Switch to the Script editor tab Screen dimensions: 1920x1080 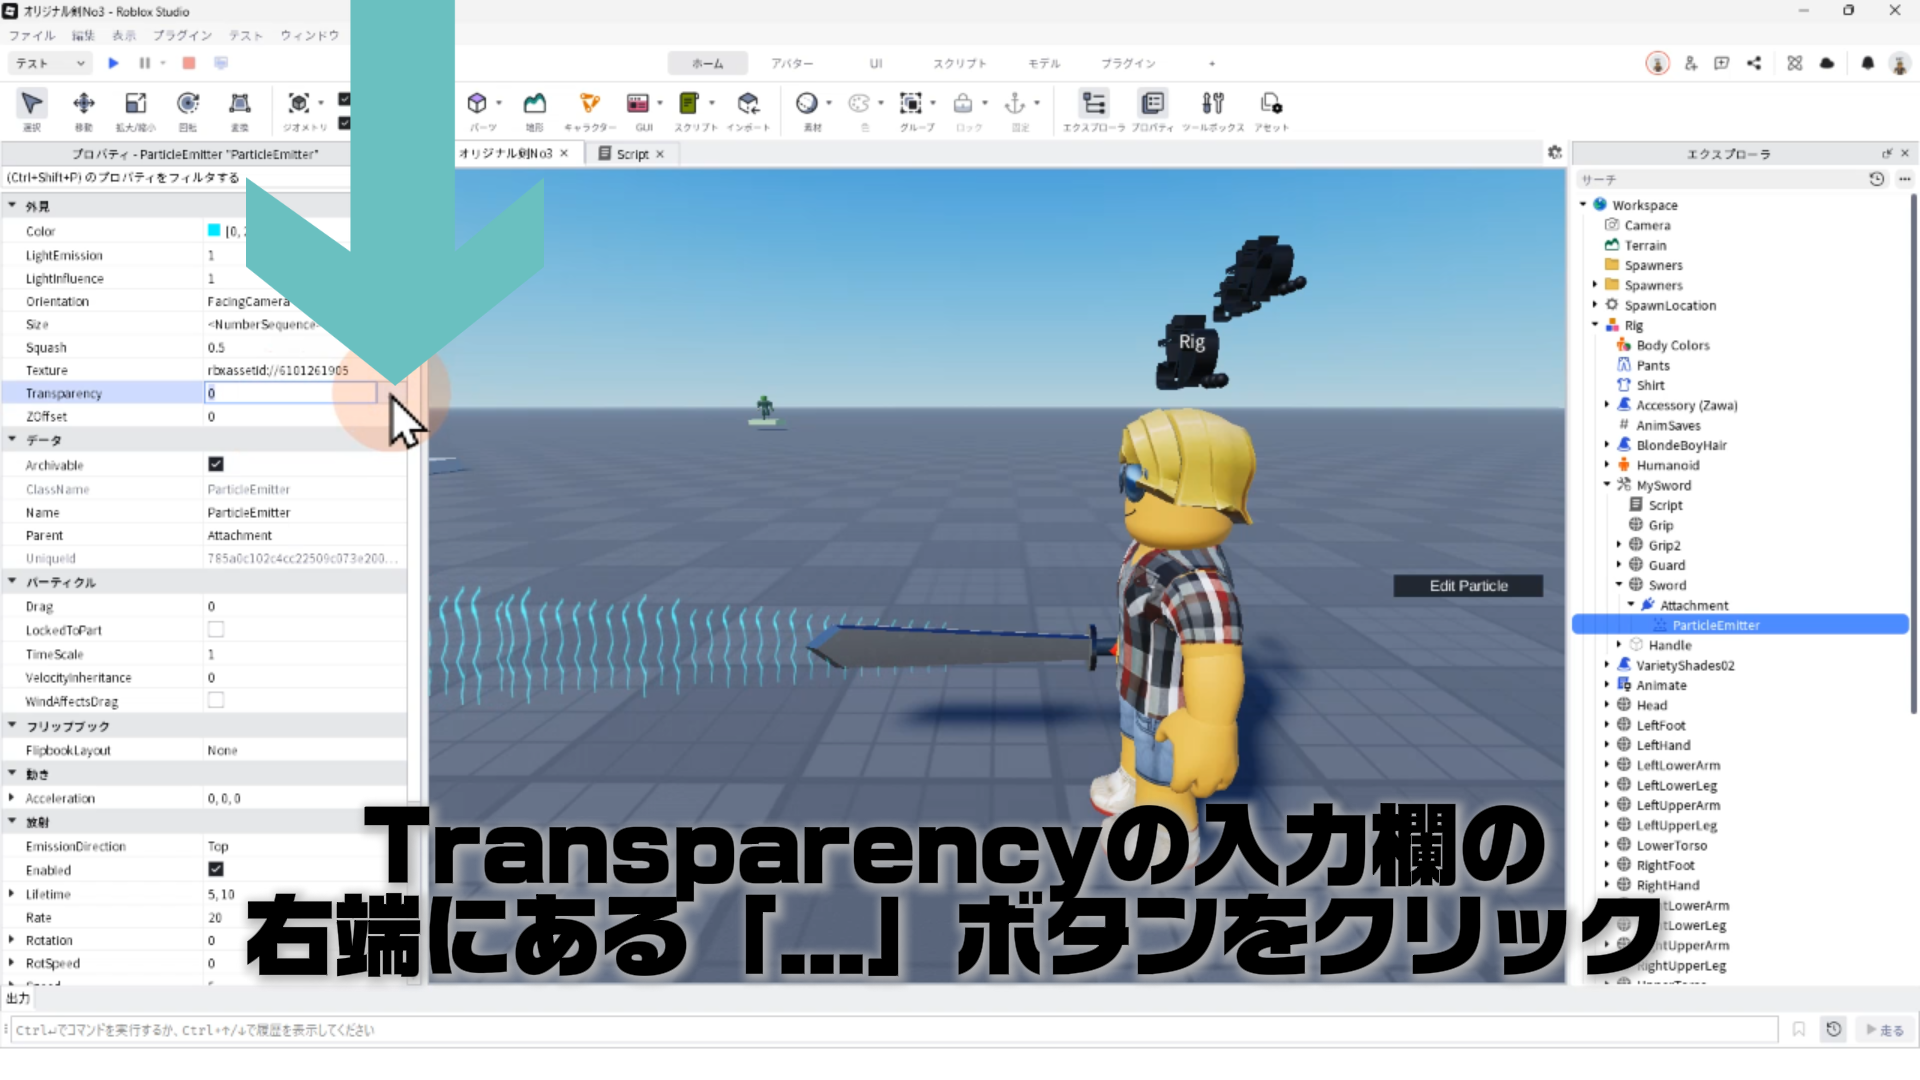click(x=631, y=154)
